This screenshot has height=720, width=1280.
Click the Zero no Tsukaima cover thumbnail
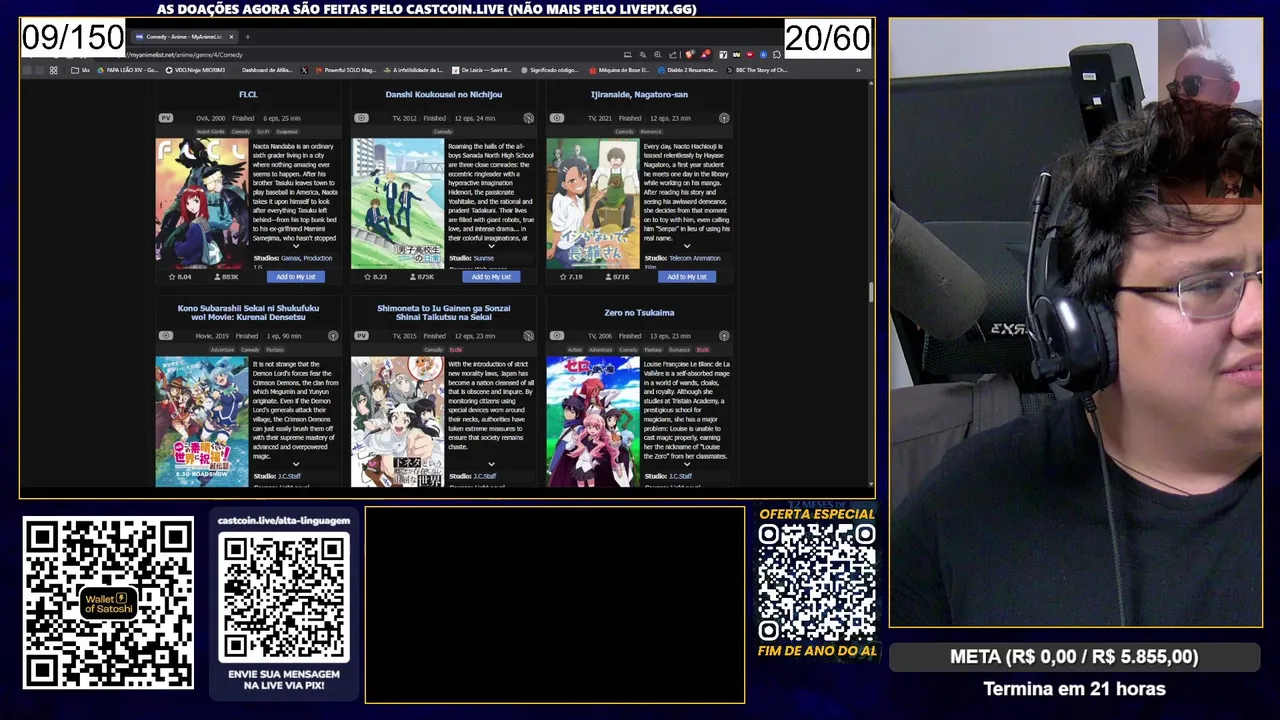(593, 421)
